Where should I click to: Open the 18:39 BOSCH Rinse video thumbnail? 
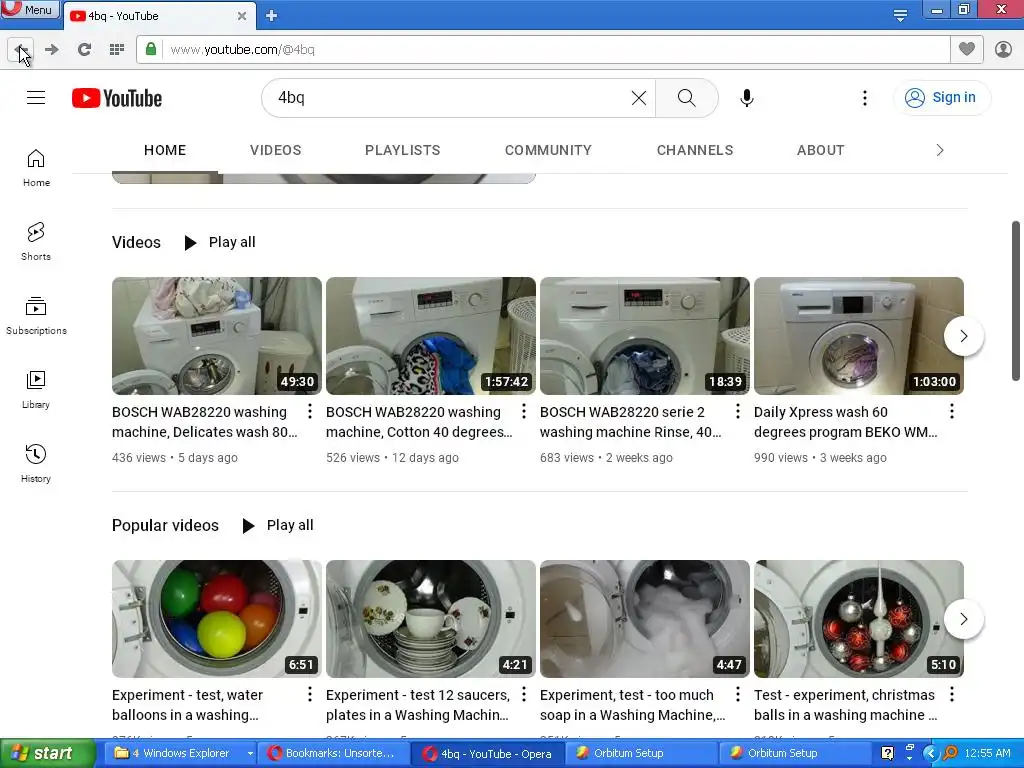pos(645,336)
